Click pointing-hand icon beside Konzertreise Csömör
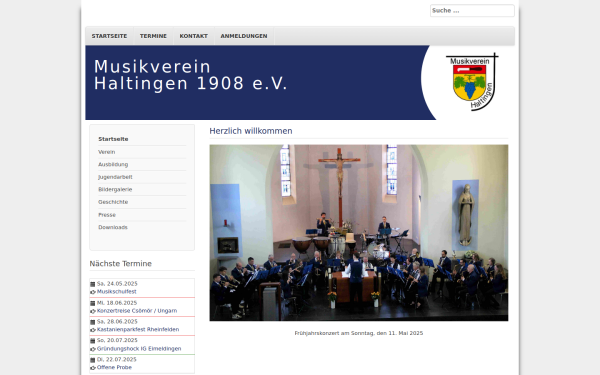This screenshot has height=375, width=600. [92, 311]
